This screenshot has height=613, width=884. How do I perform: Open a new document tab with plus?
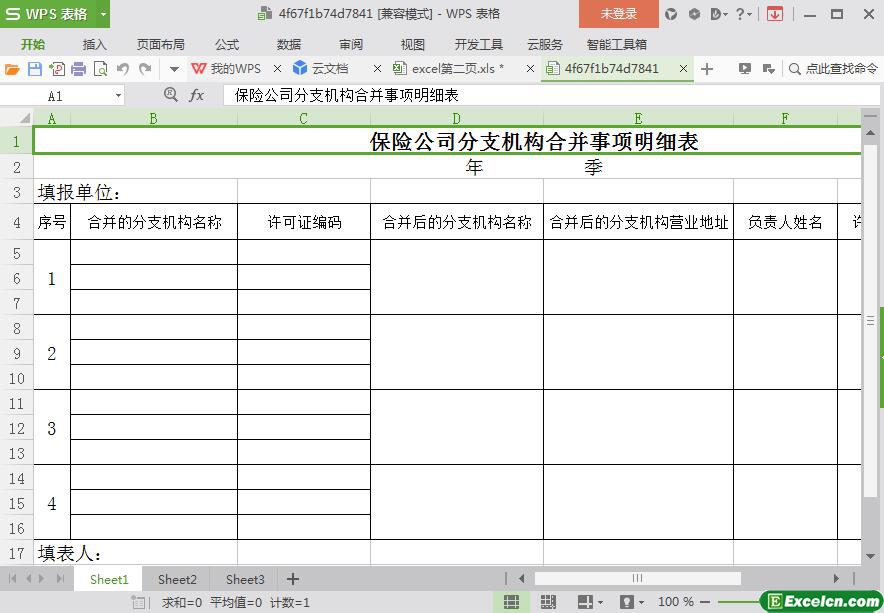[x=707, y=69]
